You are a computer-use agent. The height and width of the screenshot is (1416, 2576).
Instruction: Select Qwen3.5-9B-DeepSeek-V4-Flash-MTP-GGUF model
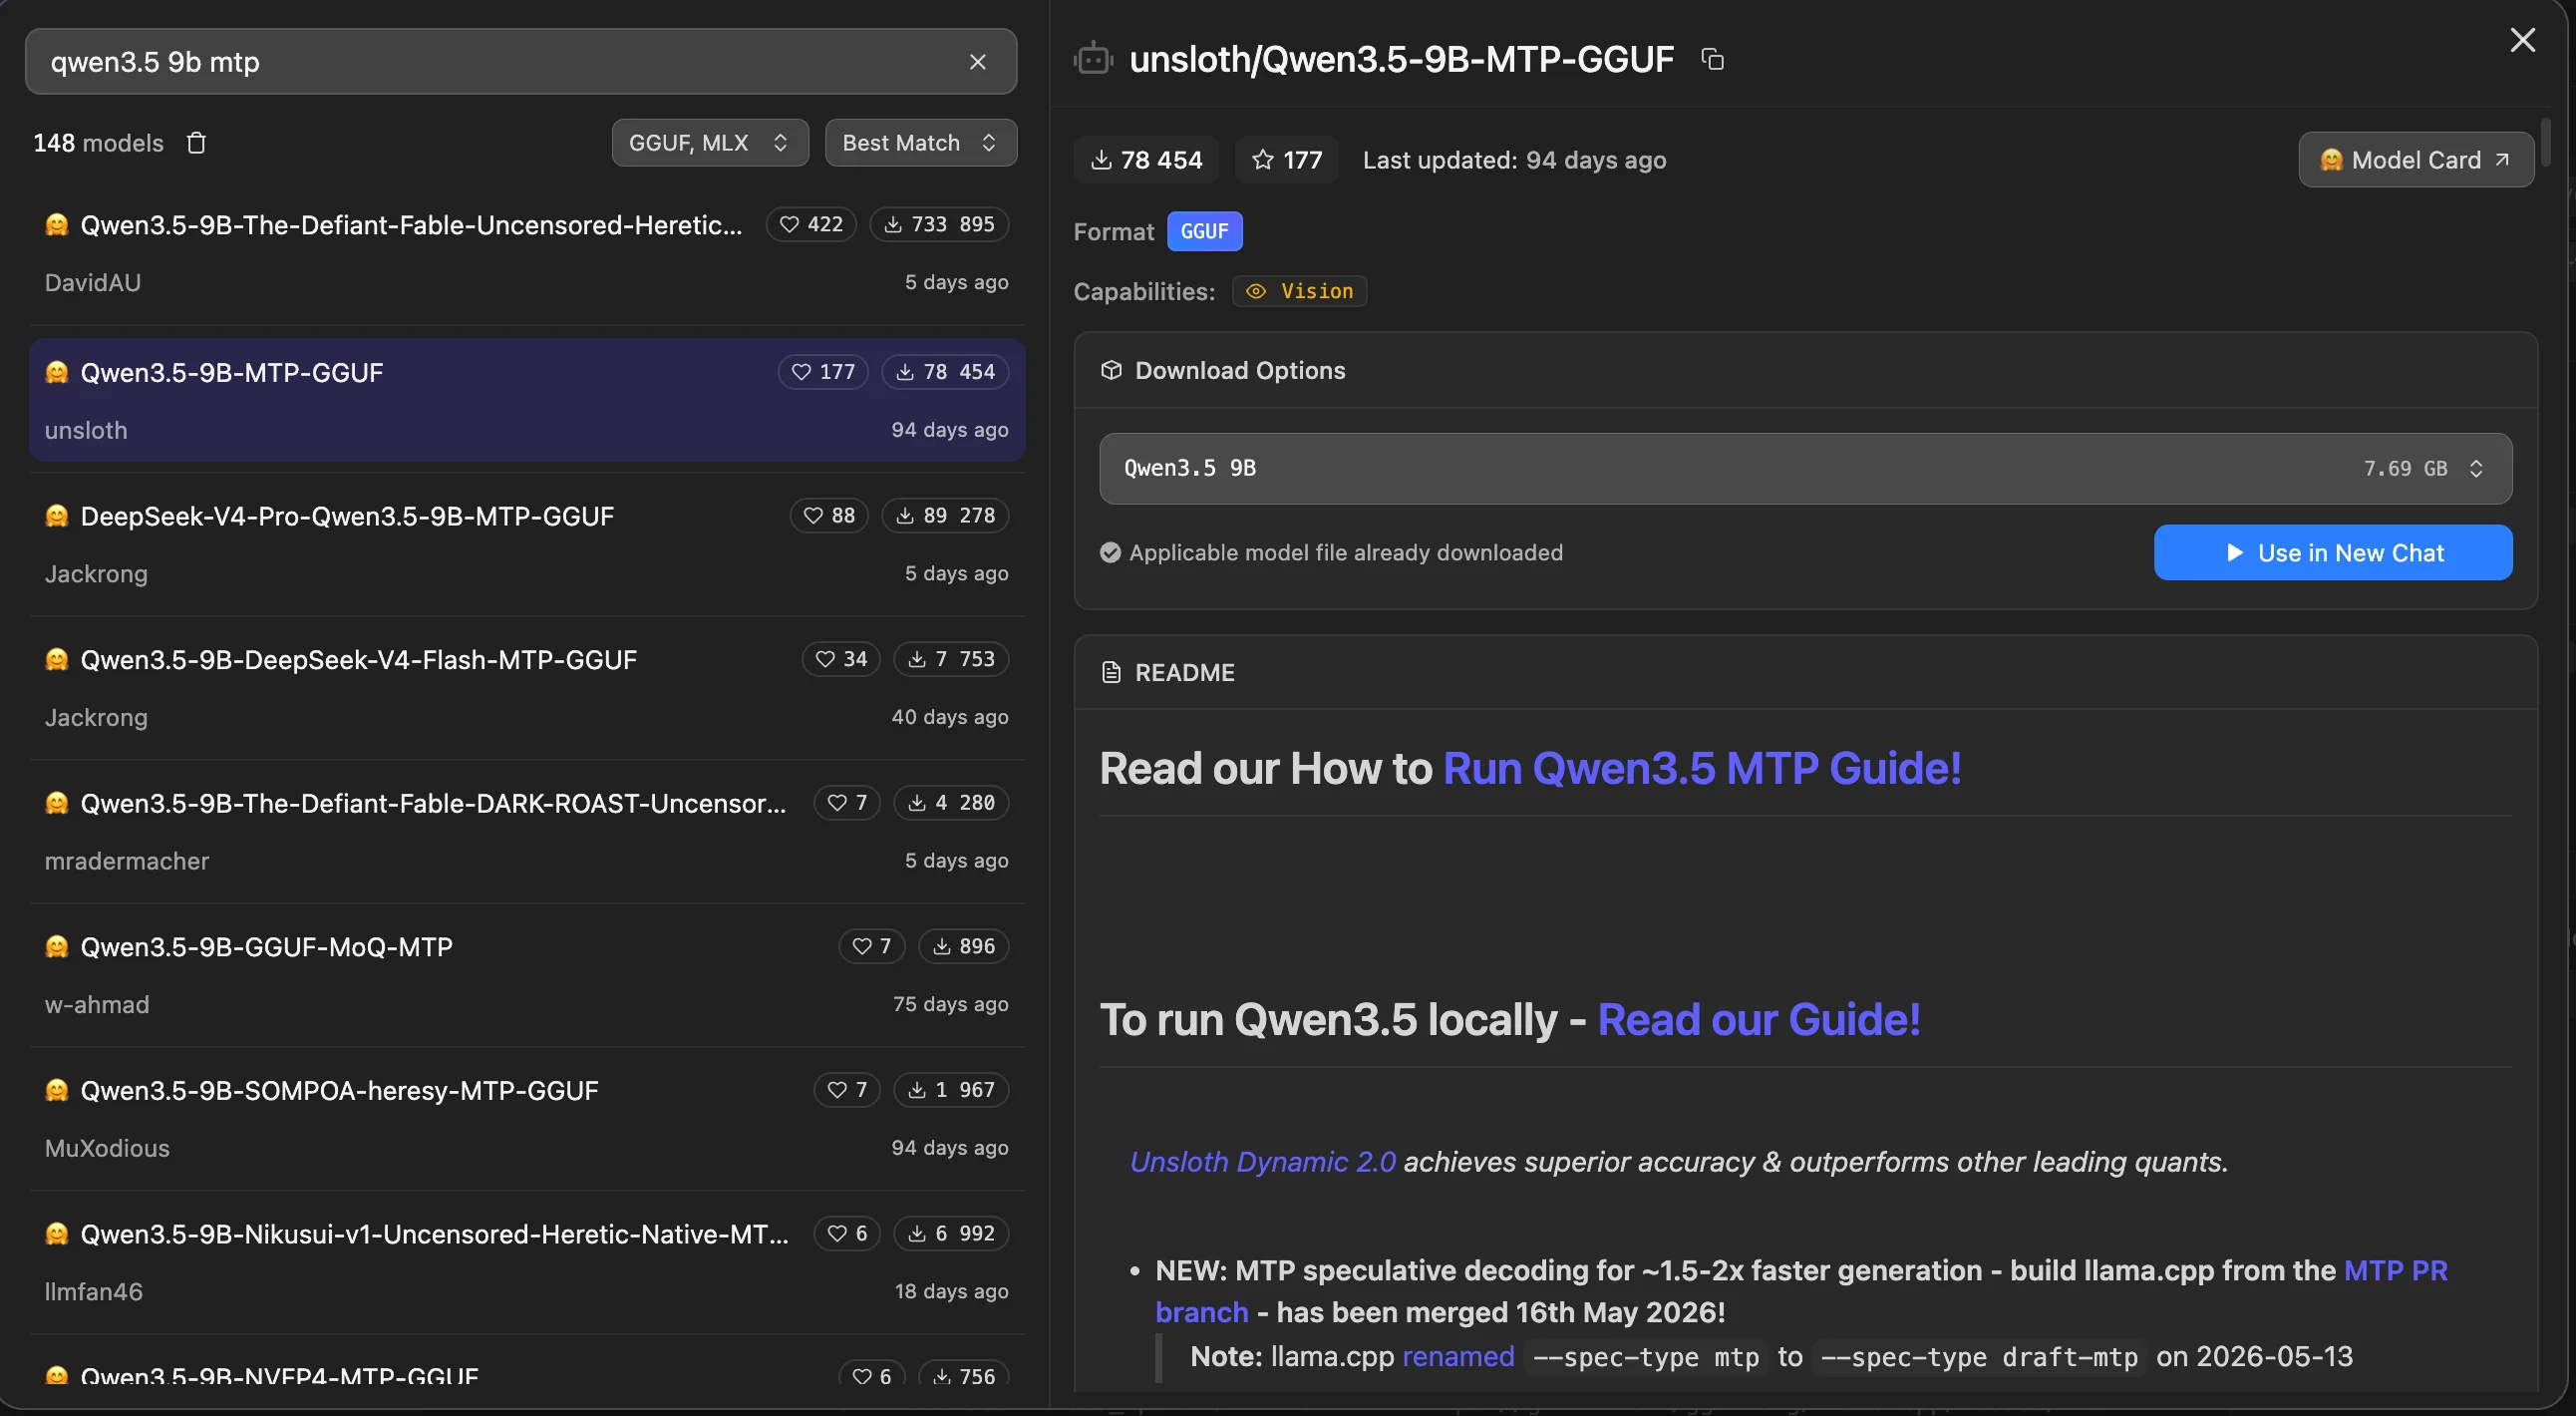[x=527, y=688]
